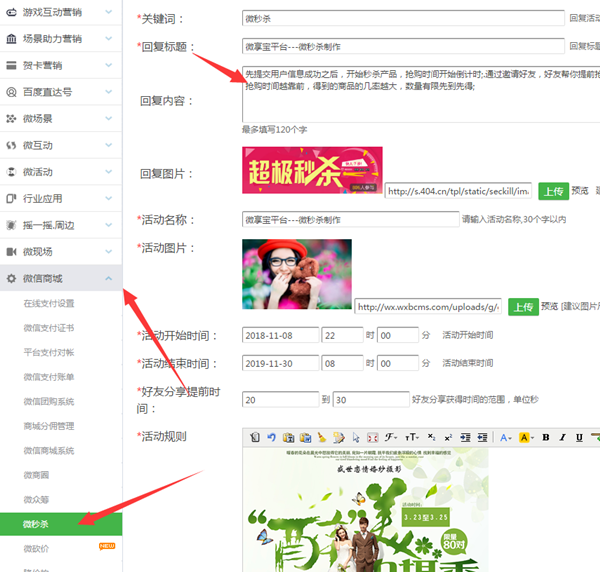The height and width of the screenshot is (572, 600).
Task: Collapse the 微信商城 sidebar section
Action: point(60,278)
